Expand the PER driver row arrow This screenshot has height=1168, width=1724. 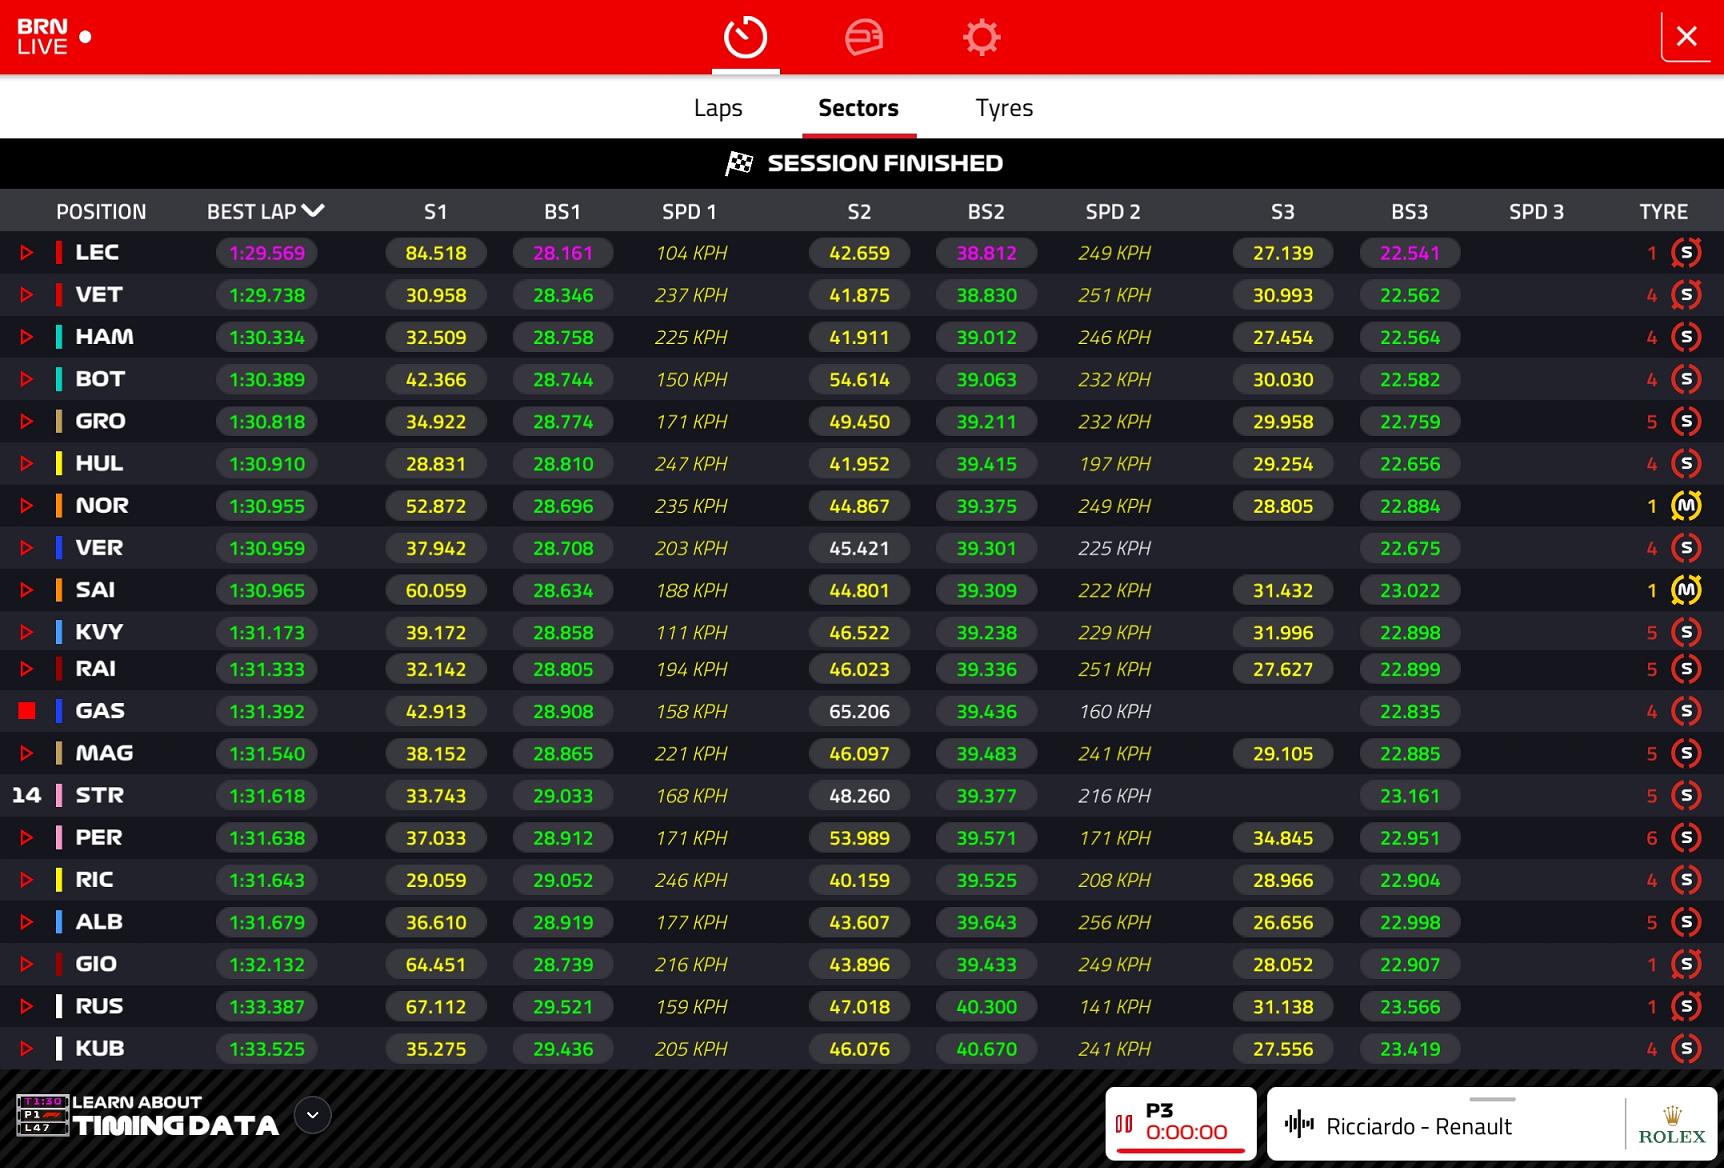[27, 838]
